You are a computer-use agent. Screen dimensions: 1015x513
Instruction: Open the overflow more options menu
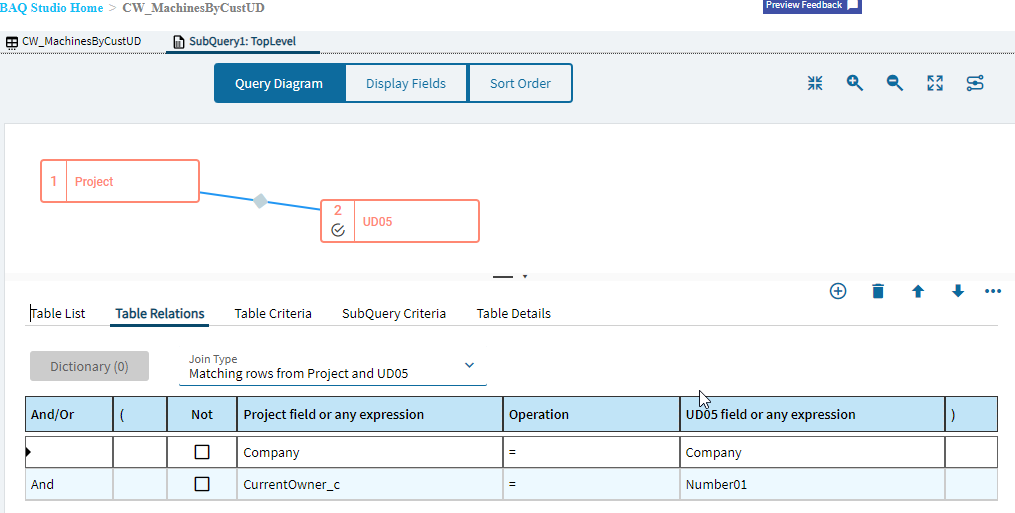[993, 291]
